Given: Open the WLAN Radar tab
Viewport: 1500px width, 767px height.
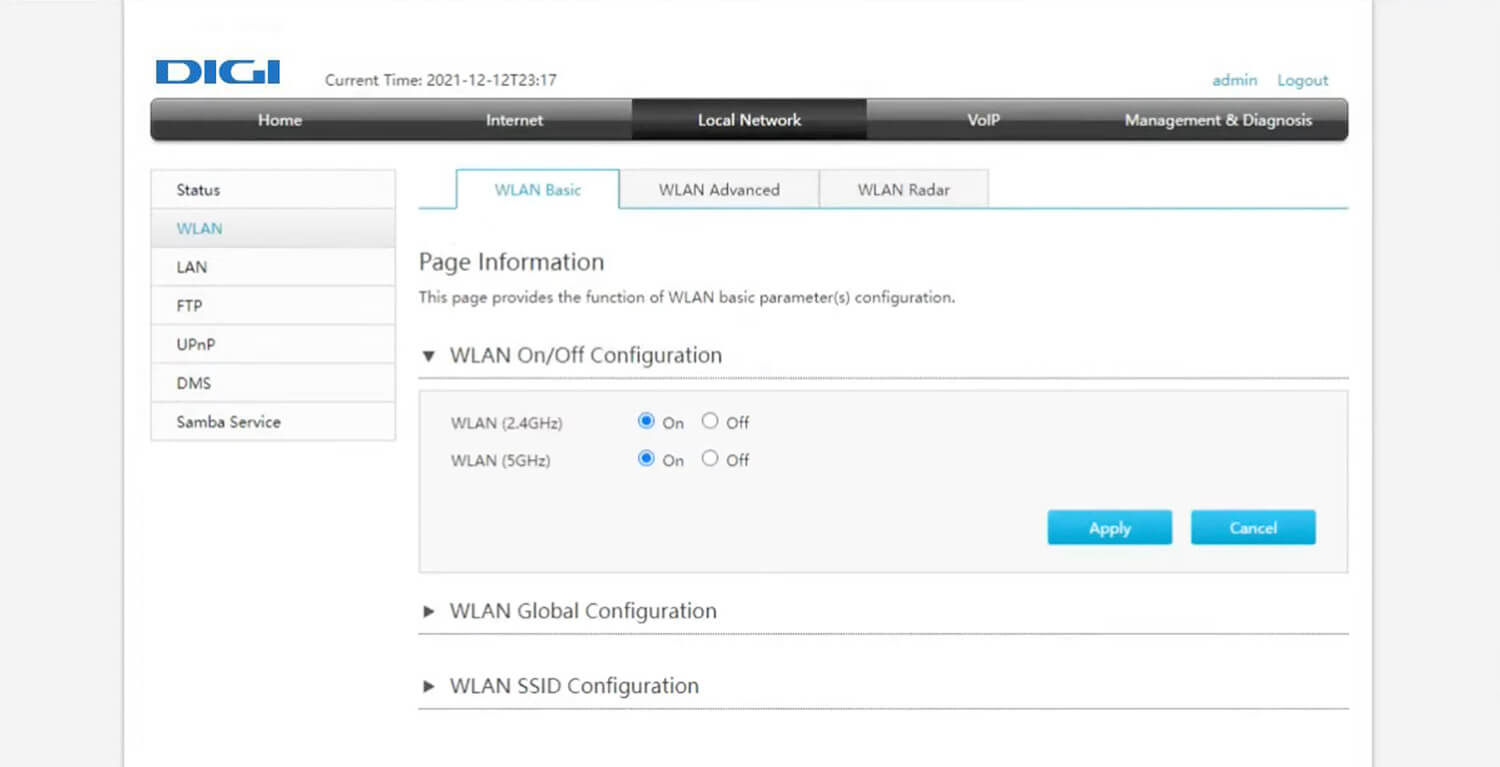Looking at the screenshot, I should click(903, 190).
